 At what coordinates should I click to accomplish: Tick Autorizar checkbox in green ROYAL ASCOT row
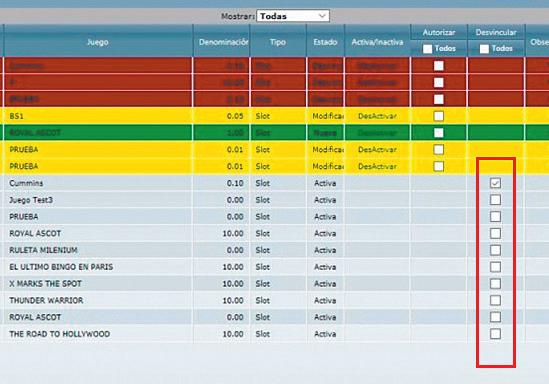[x=438, y=133]
